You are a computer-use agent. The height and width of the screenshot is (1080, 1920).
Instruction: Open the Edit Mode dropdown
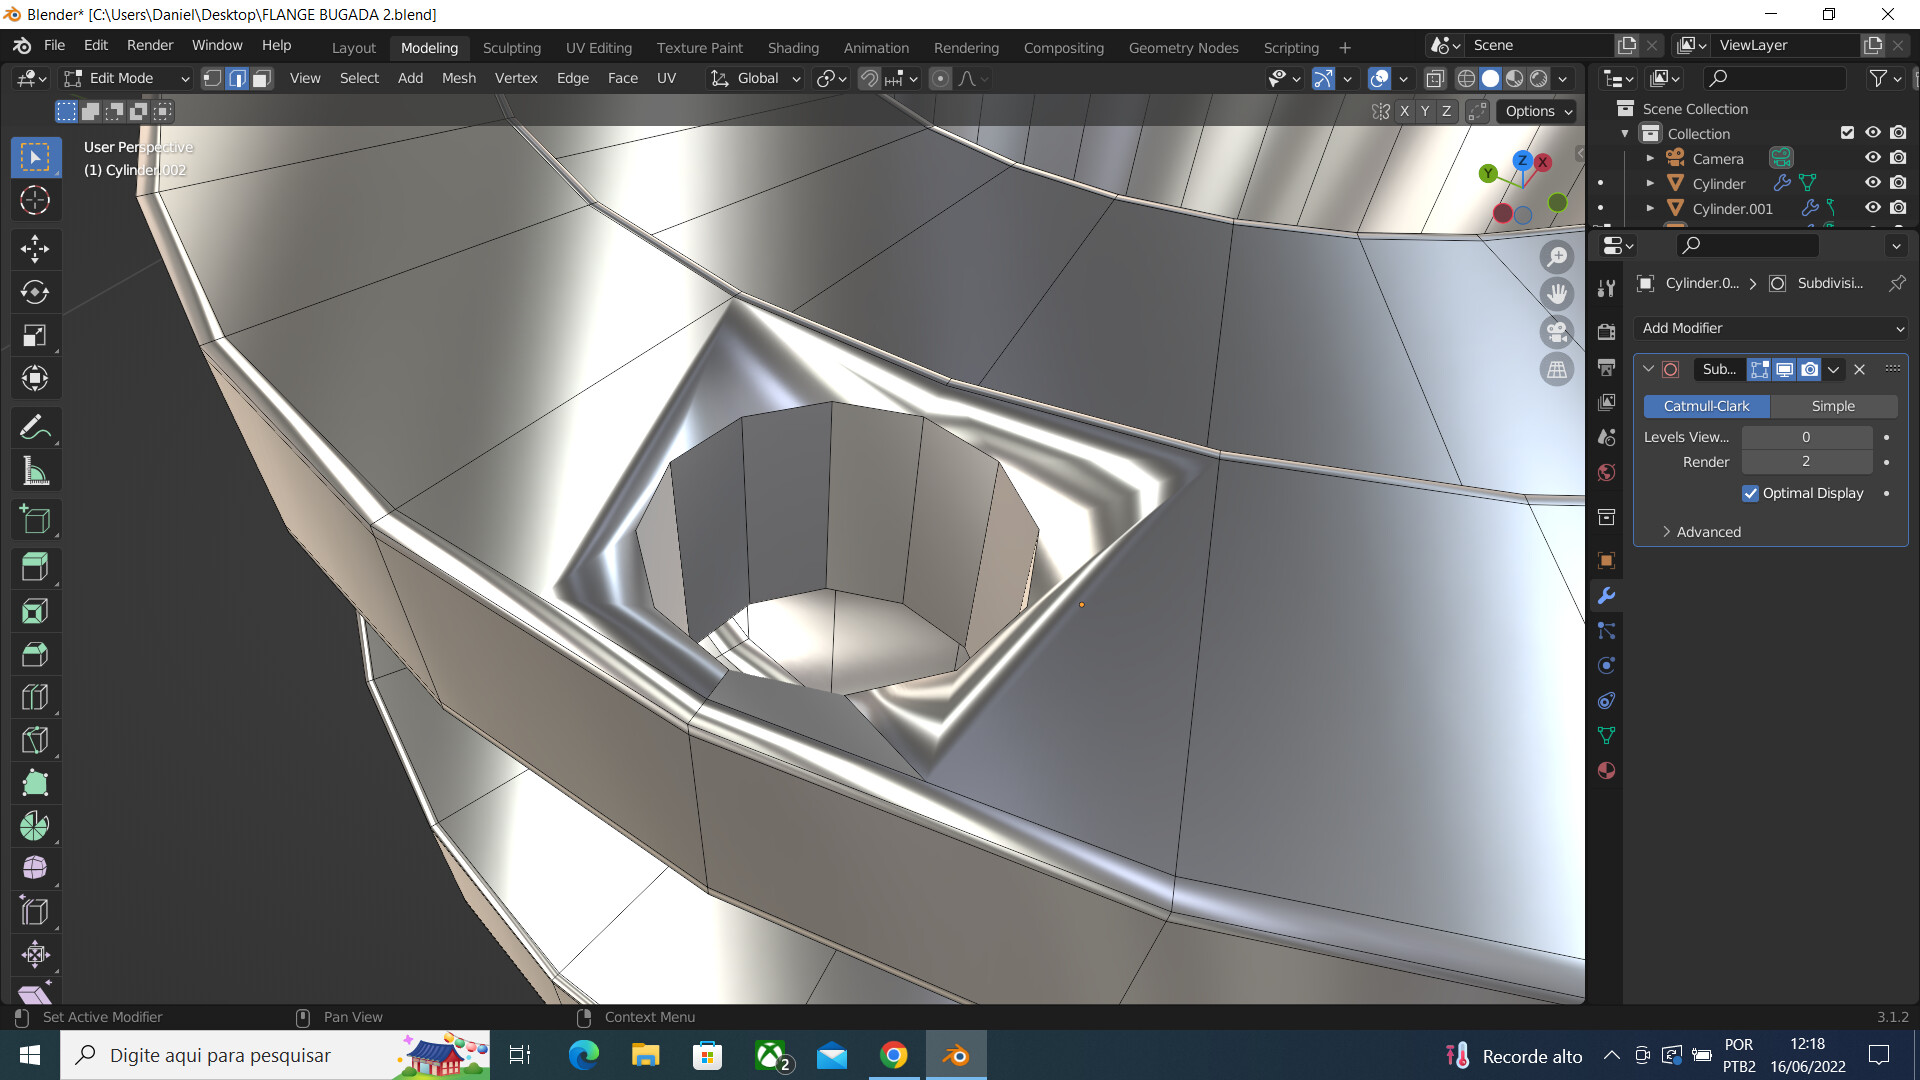[x=126, y=78]
